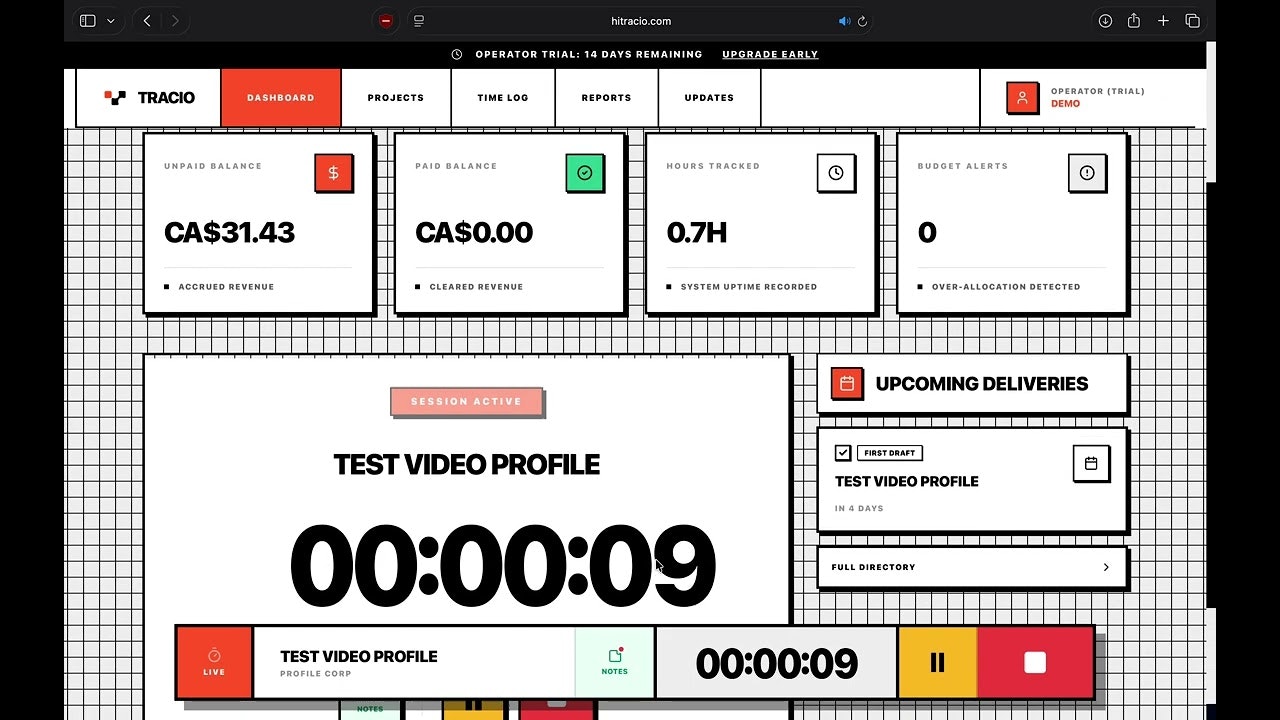Click the Test Video Profile session title
Image resolution: width=1280 pixels, height=720 pixels.
467,465
